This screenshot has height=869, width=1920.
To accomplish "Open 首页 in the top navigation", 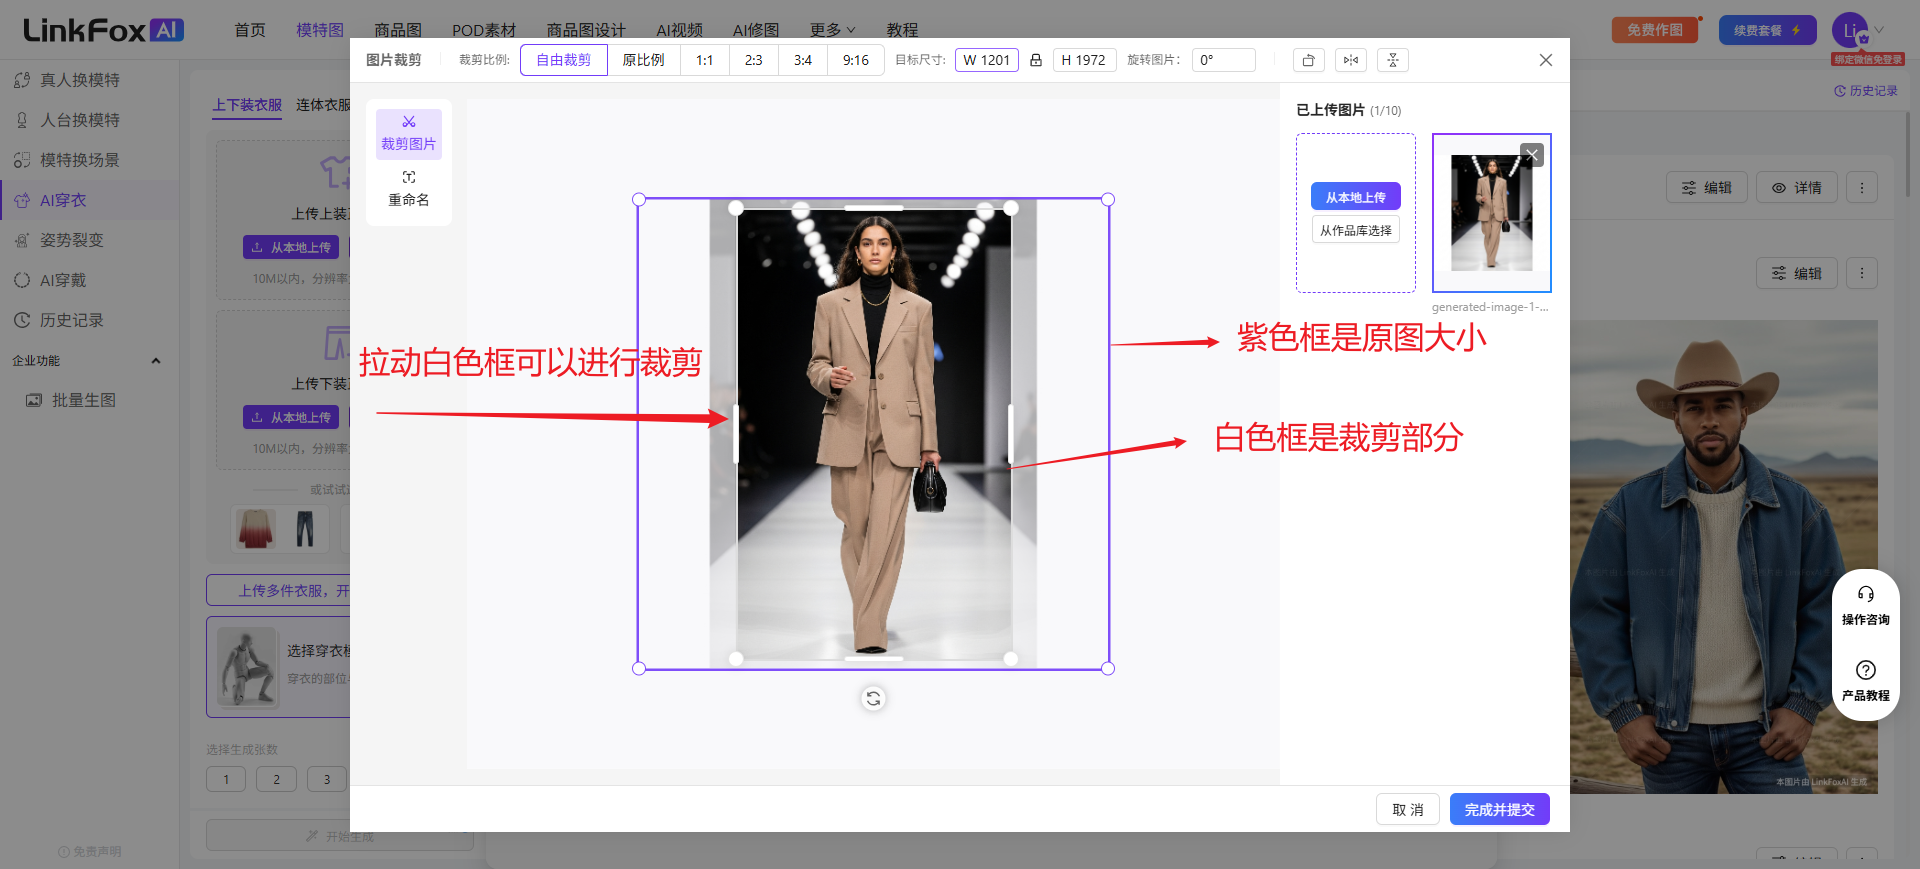I will [x=250, y=30].
